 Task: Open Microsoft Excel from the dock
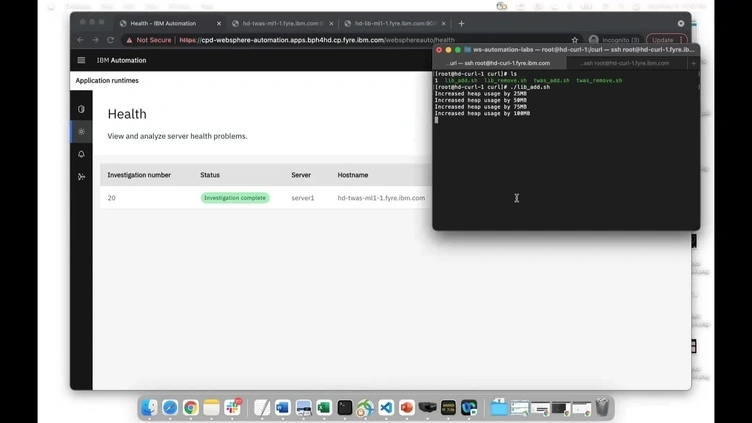coord(324,408)
